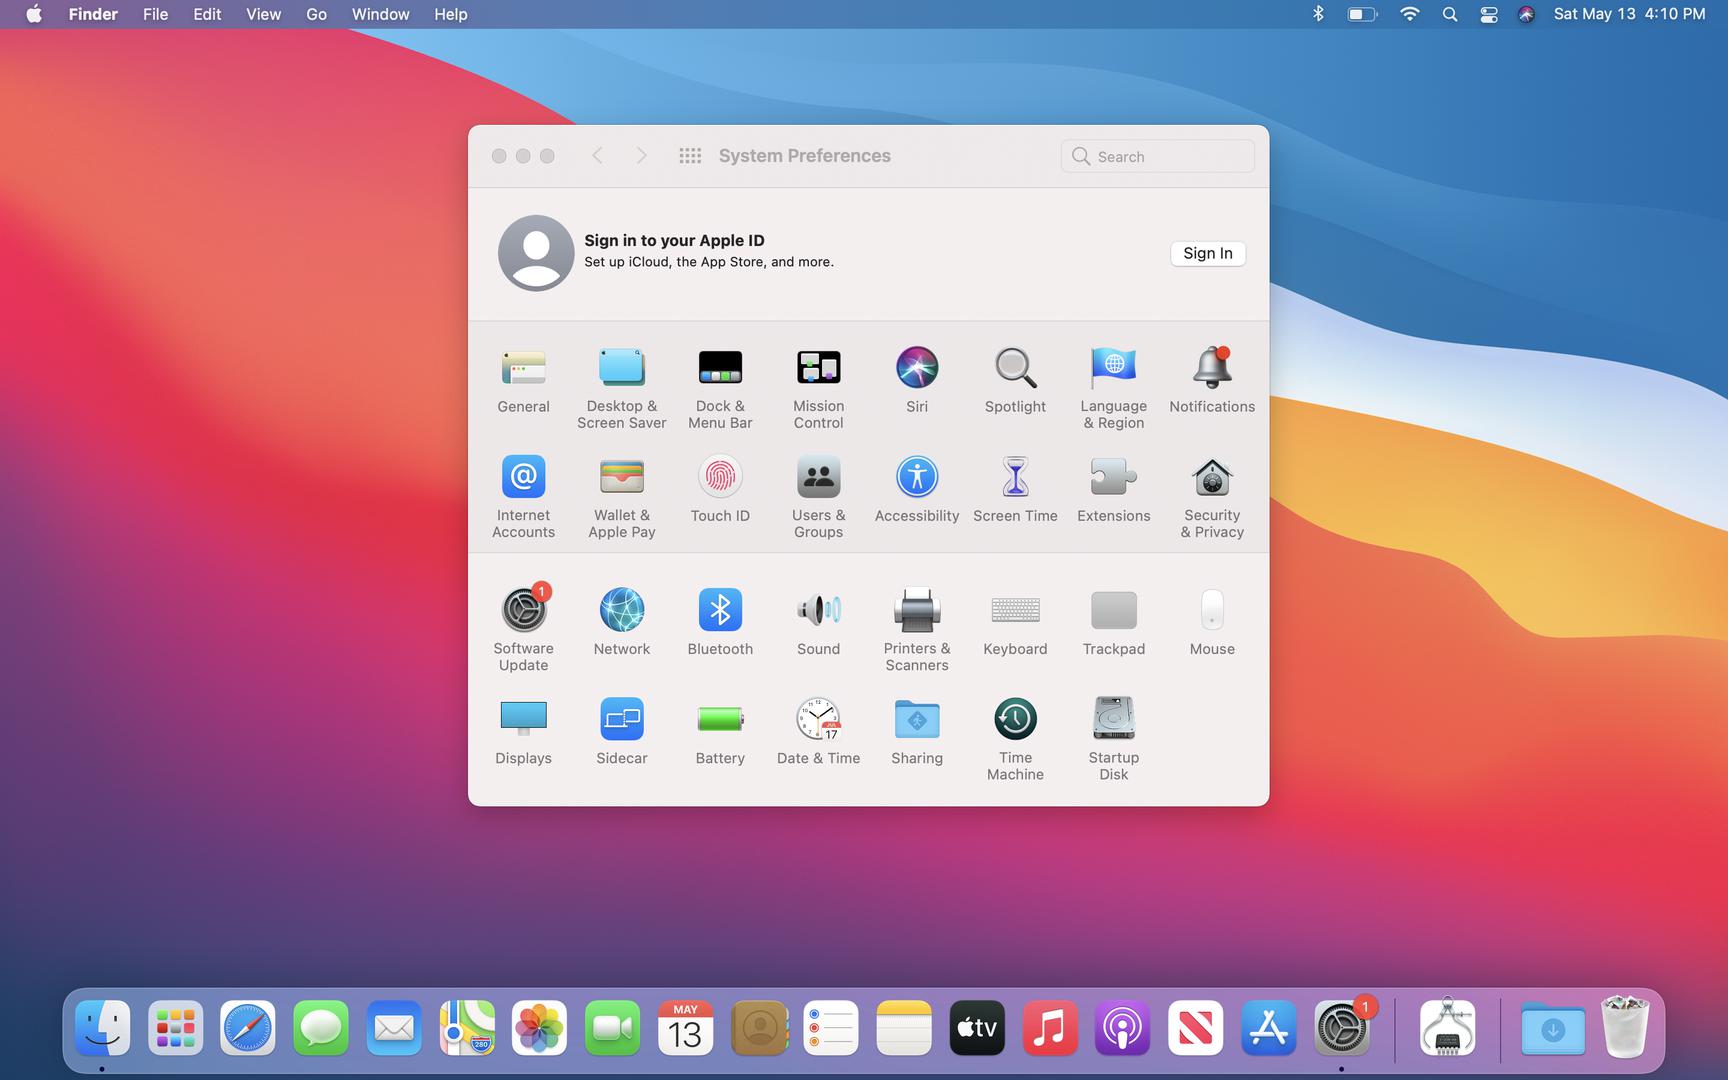Click the battery status menu bar icon
This screenshot has width=1728, height=1080.
click(x=1362, y=14)
